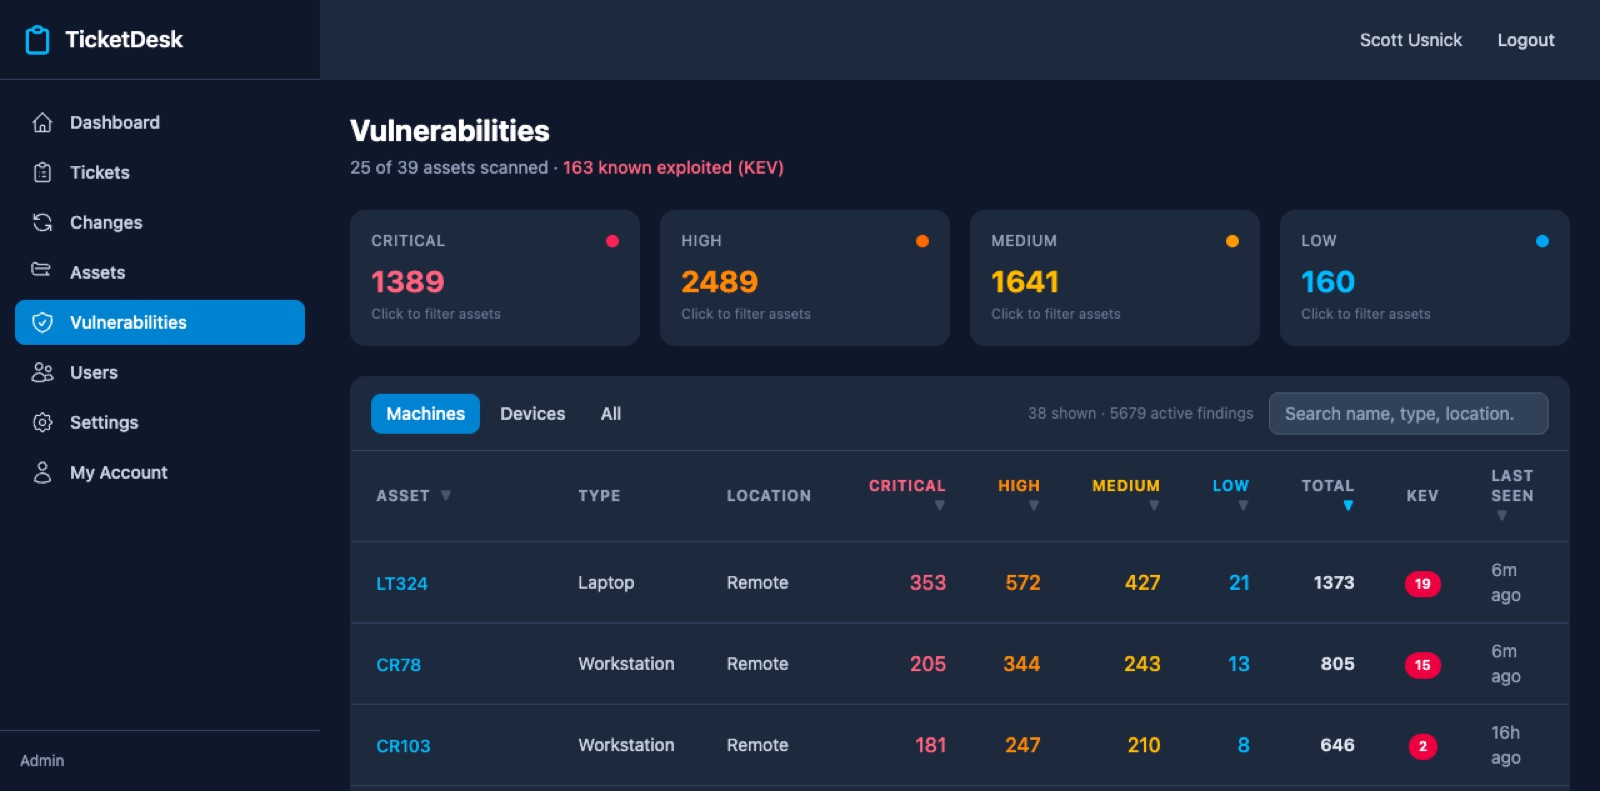The height and width of the screenshot is (791, 1600).
Task: Sort by Medium column arrow
Action: point(1154,506)
